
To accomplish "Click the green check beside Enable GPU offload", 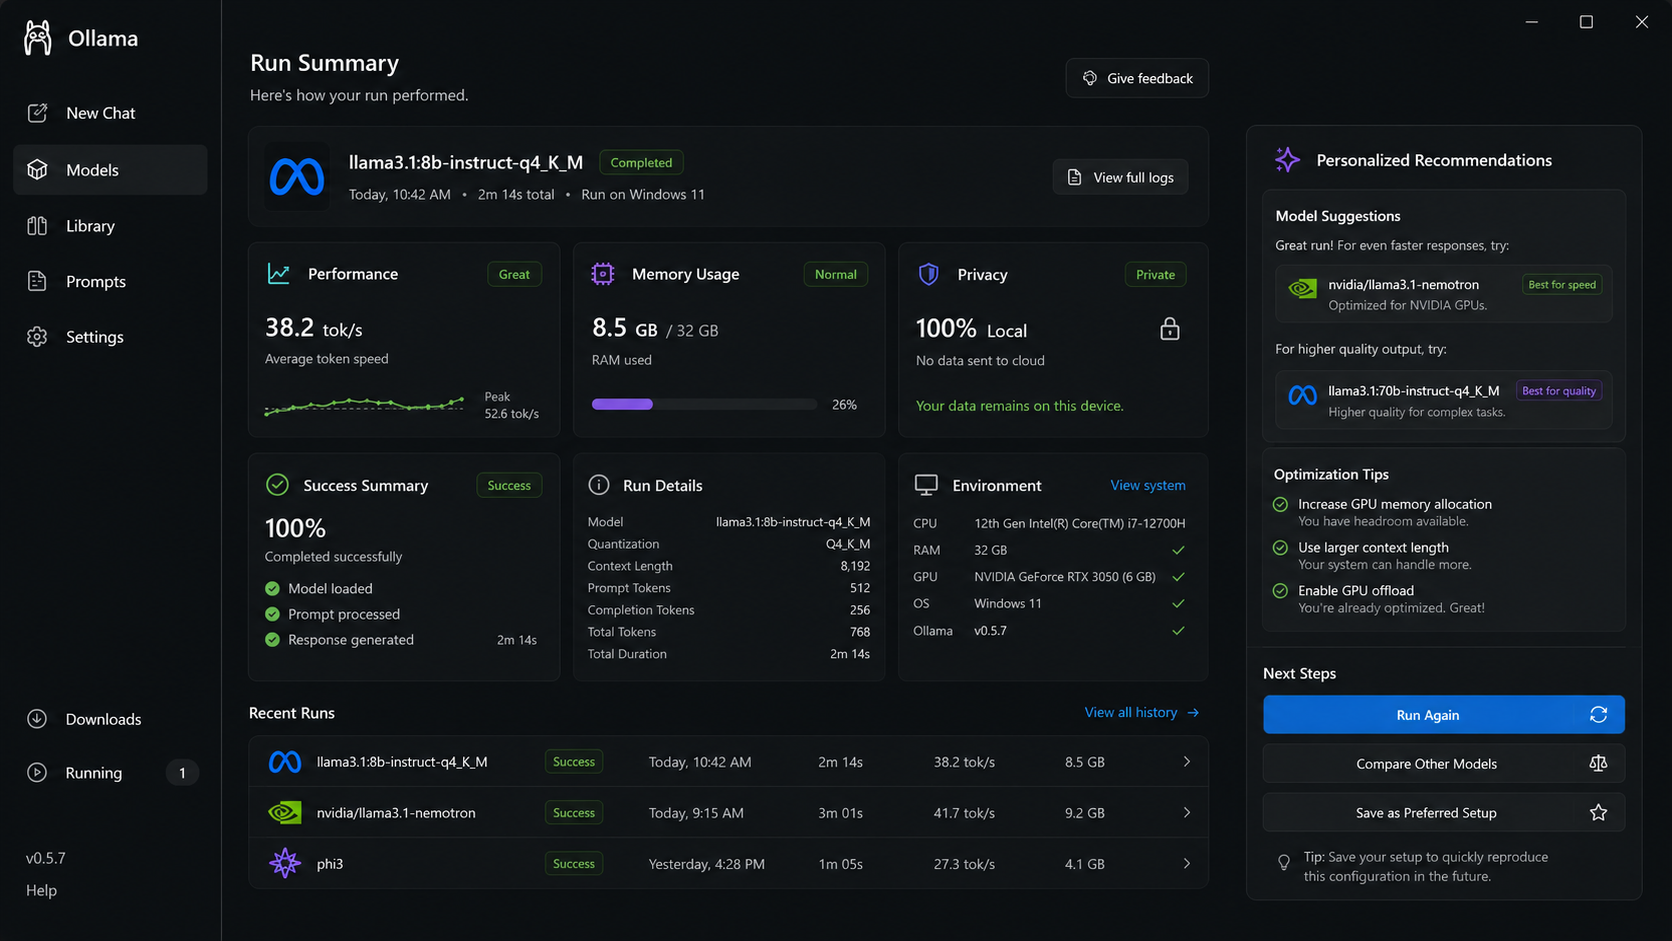I will (x=1280, y=591).
